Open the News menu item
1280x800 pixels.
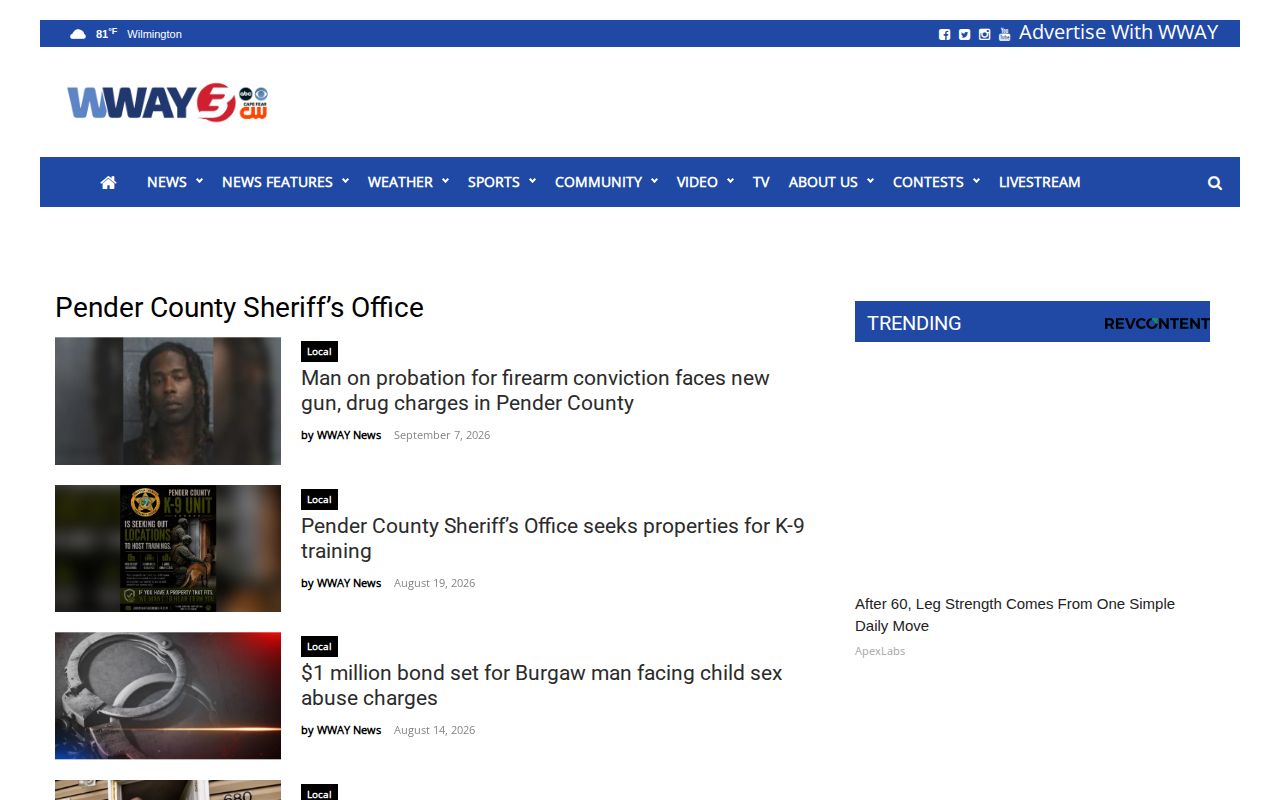[167, 182]
